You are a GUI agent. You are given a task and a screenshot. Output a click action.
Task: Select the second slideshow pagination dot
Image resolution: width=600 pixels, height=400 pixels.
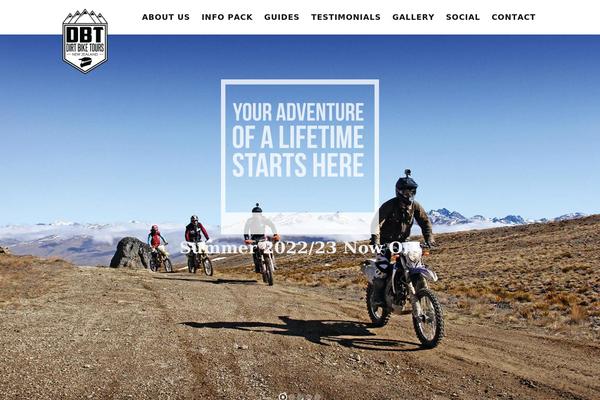[x=293, y=397]
